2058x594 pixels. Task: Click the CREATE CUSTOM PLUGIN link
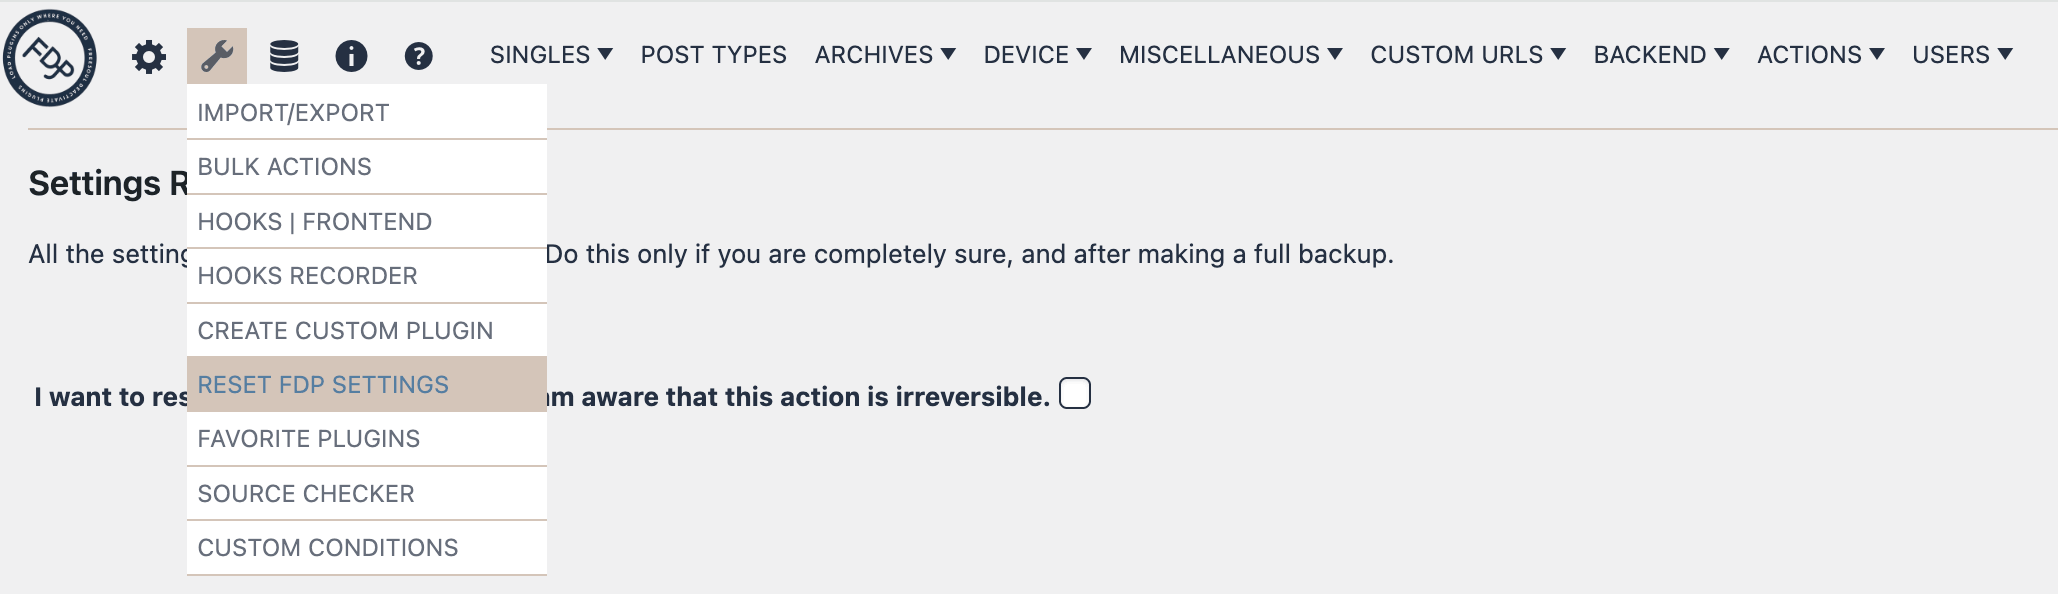(x=345, y=330)
